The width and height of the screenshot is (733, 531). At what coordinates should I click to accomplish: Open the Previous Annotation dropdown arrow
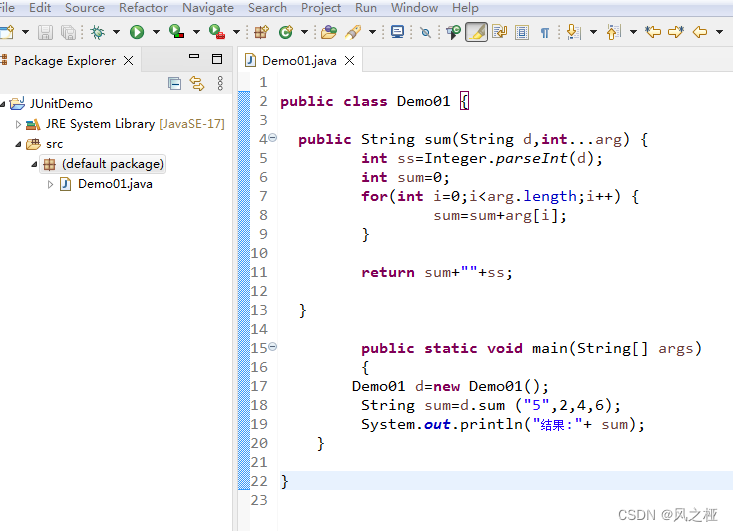coord(633,32)
